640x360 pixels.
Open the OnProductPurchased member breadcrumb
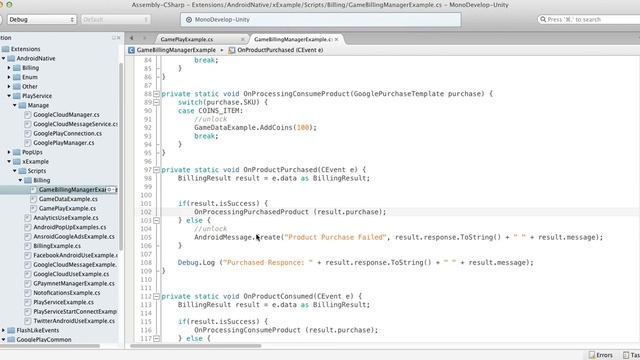280,50
